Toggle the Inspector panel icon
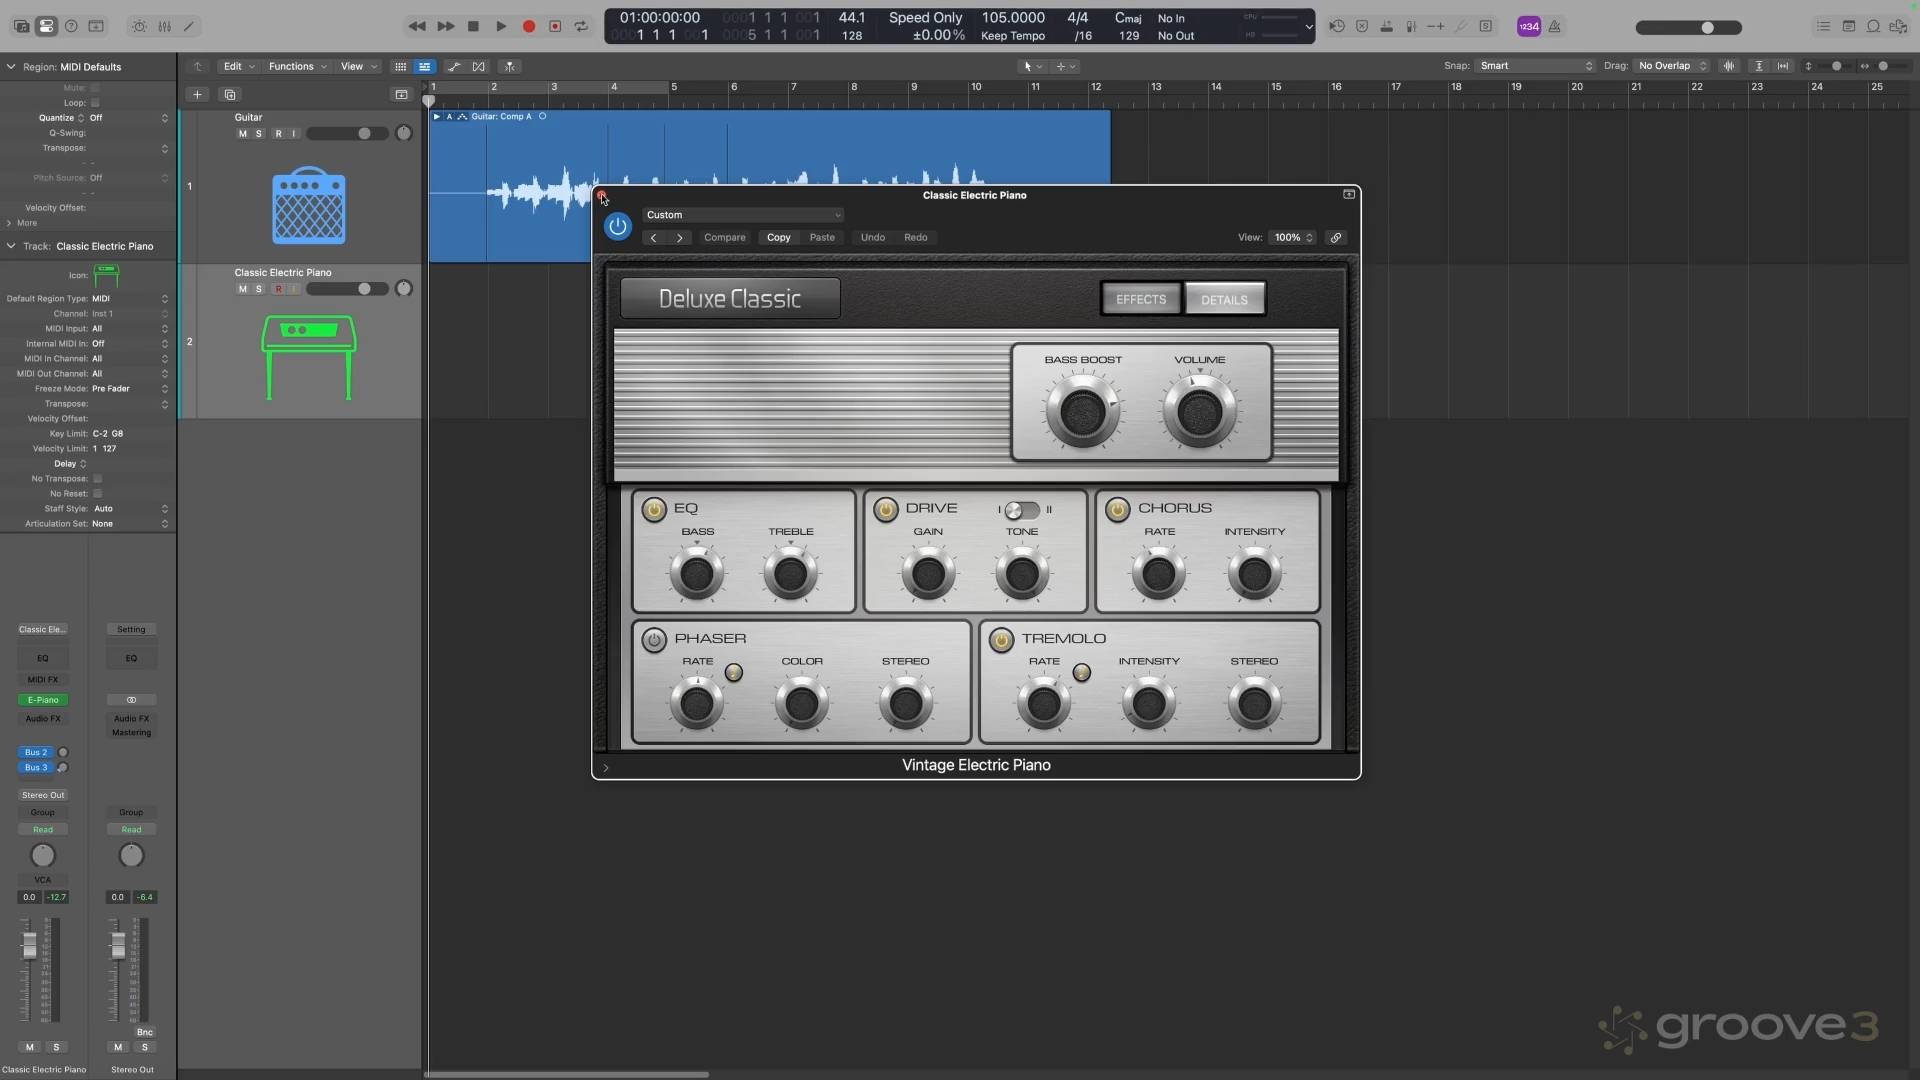Viewport: 1920px width, 1080px height. point(46,26)
